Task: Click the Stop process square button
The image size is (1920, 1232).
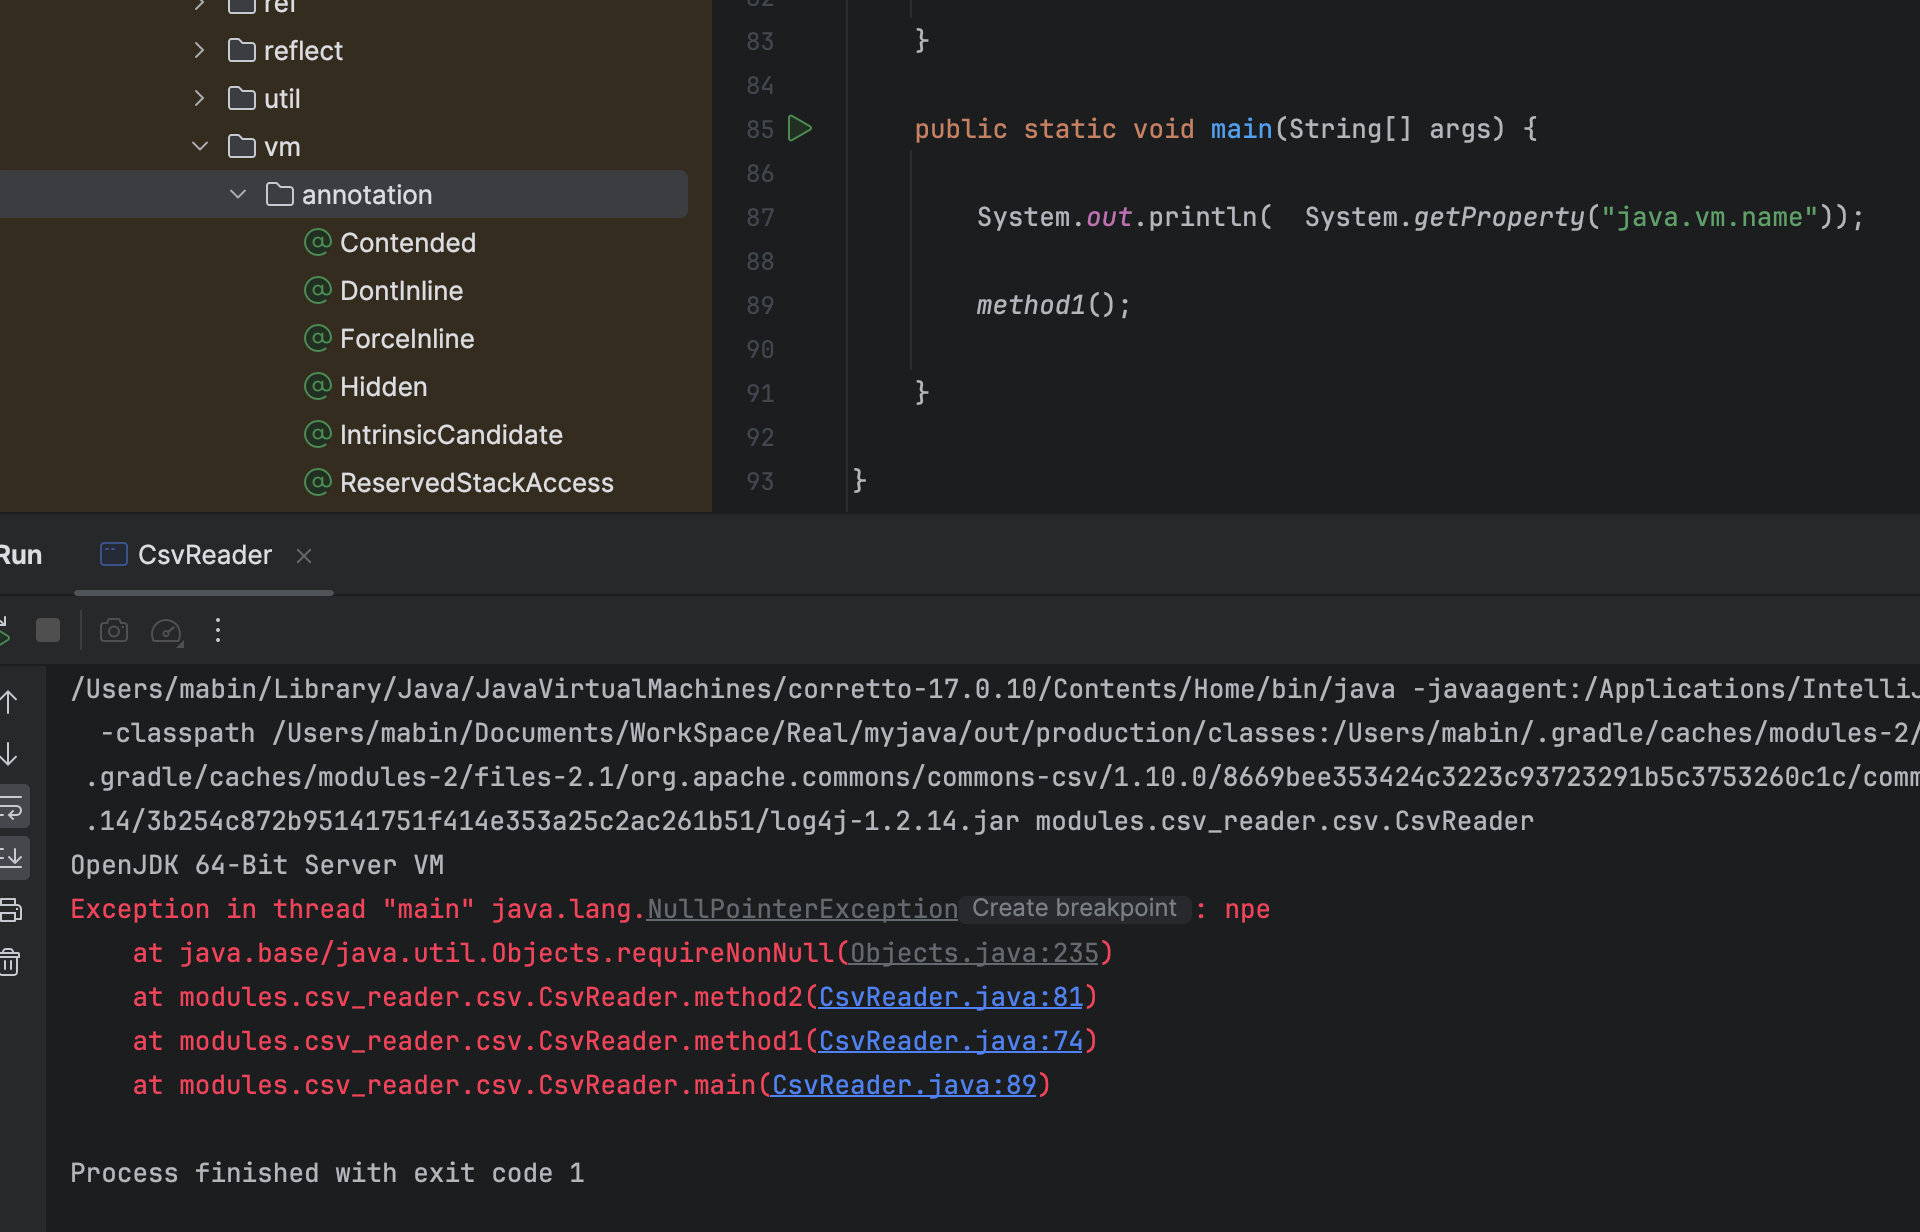Action: click(x=48, y=630)
